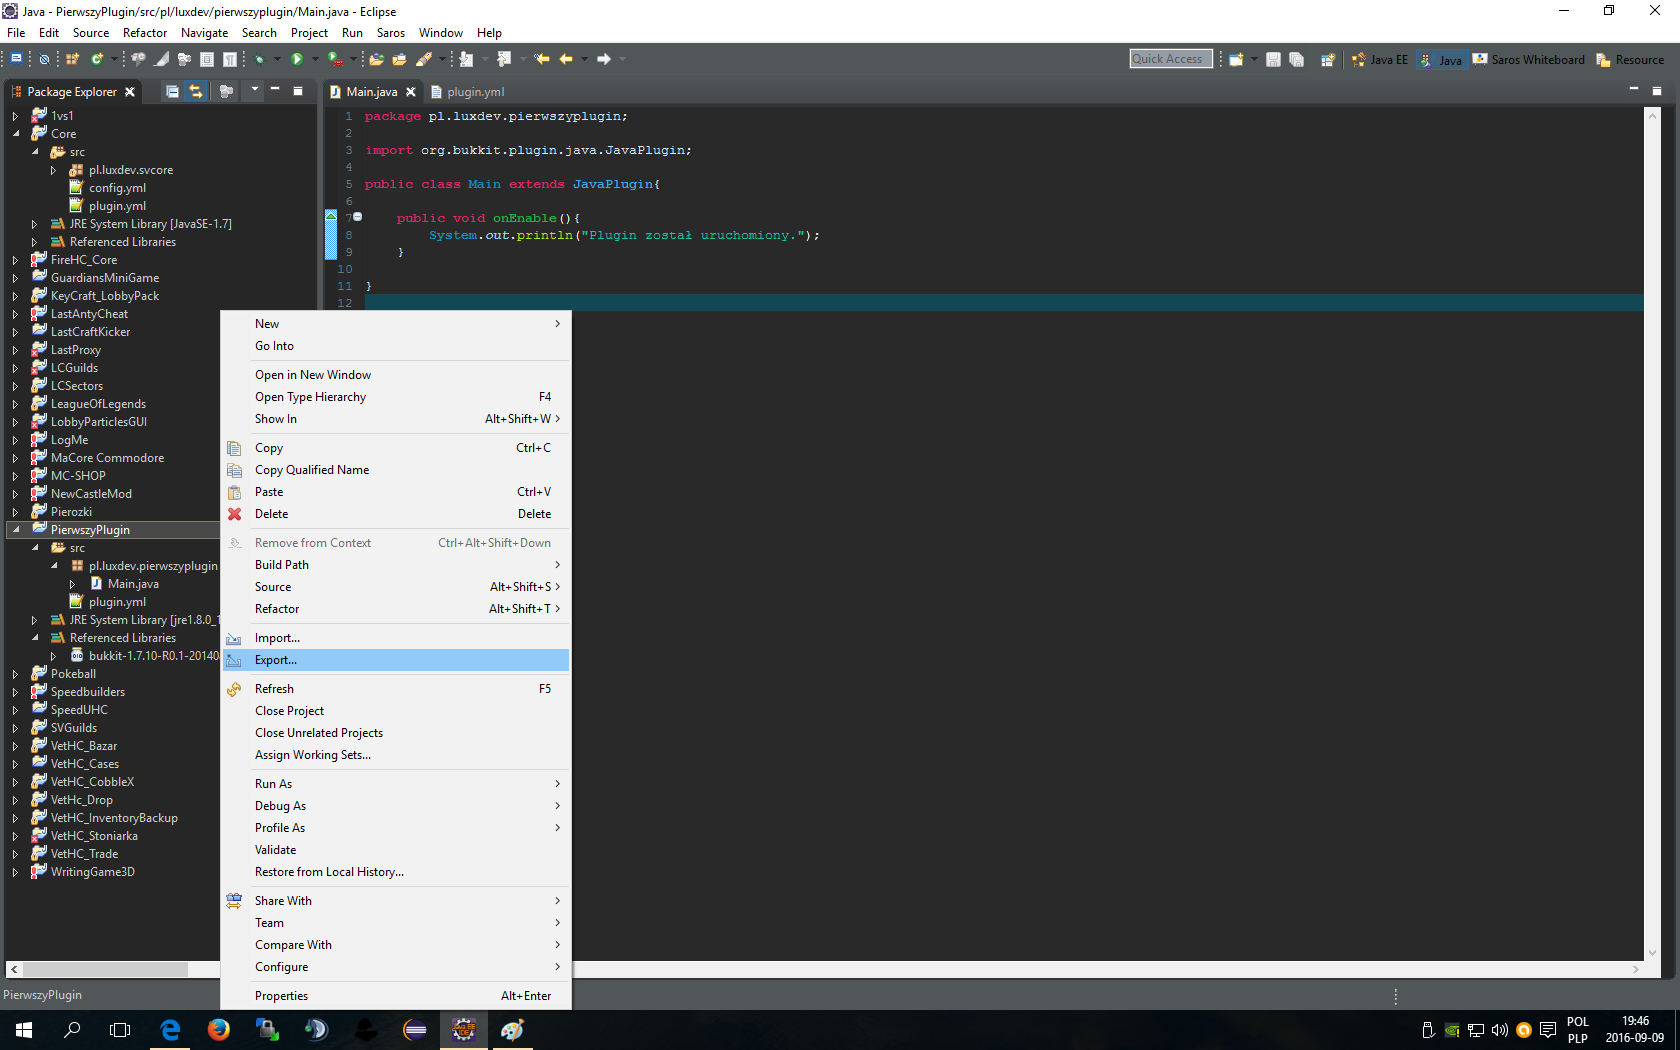This screenshot has height=1050, width=1680.
Task: Click the Debug bug icon in toolbar
Action: point(259,59)
